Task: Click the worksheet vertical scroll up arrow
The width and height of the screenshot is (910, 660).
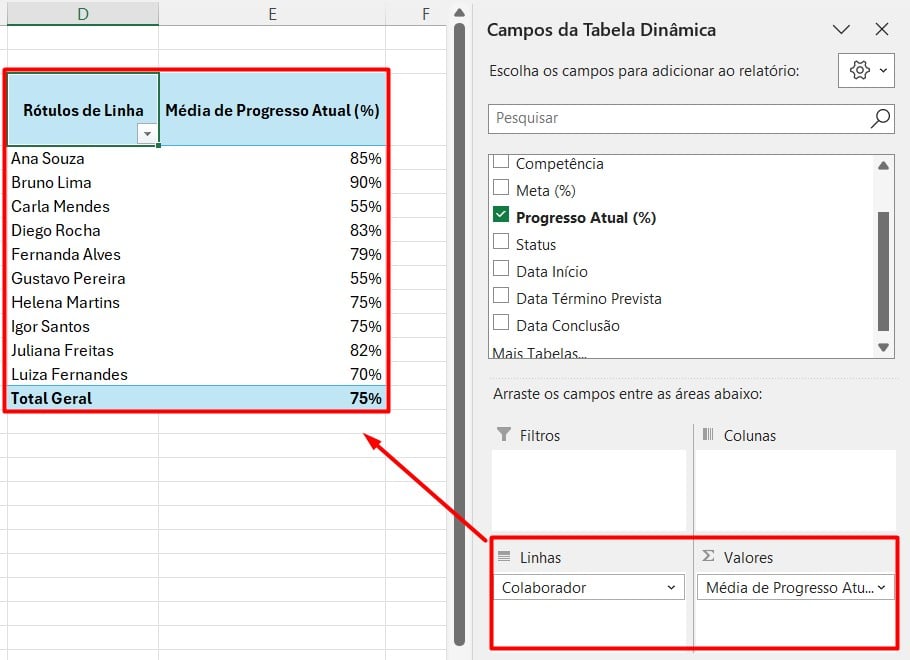Action: [x=459, y=12]
